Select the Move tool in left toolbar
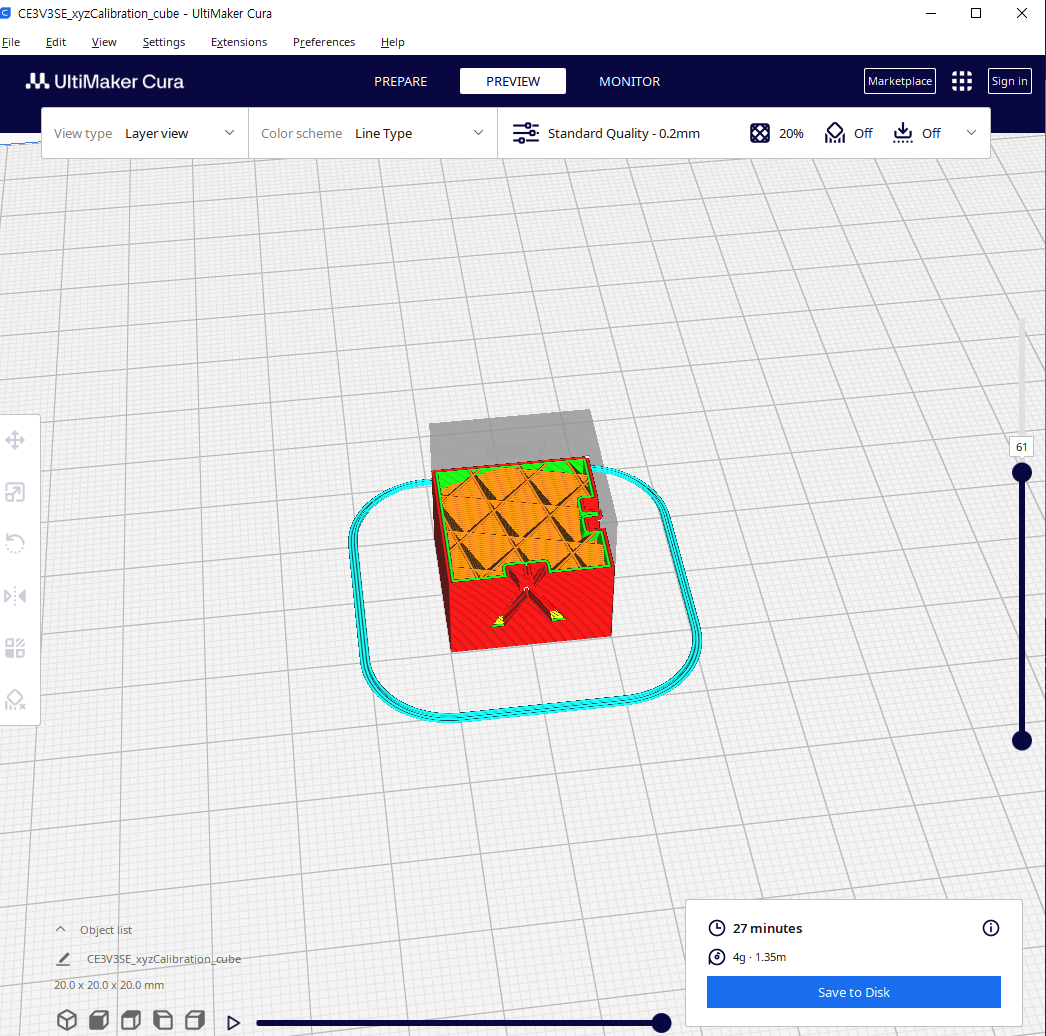 15,440
